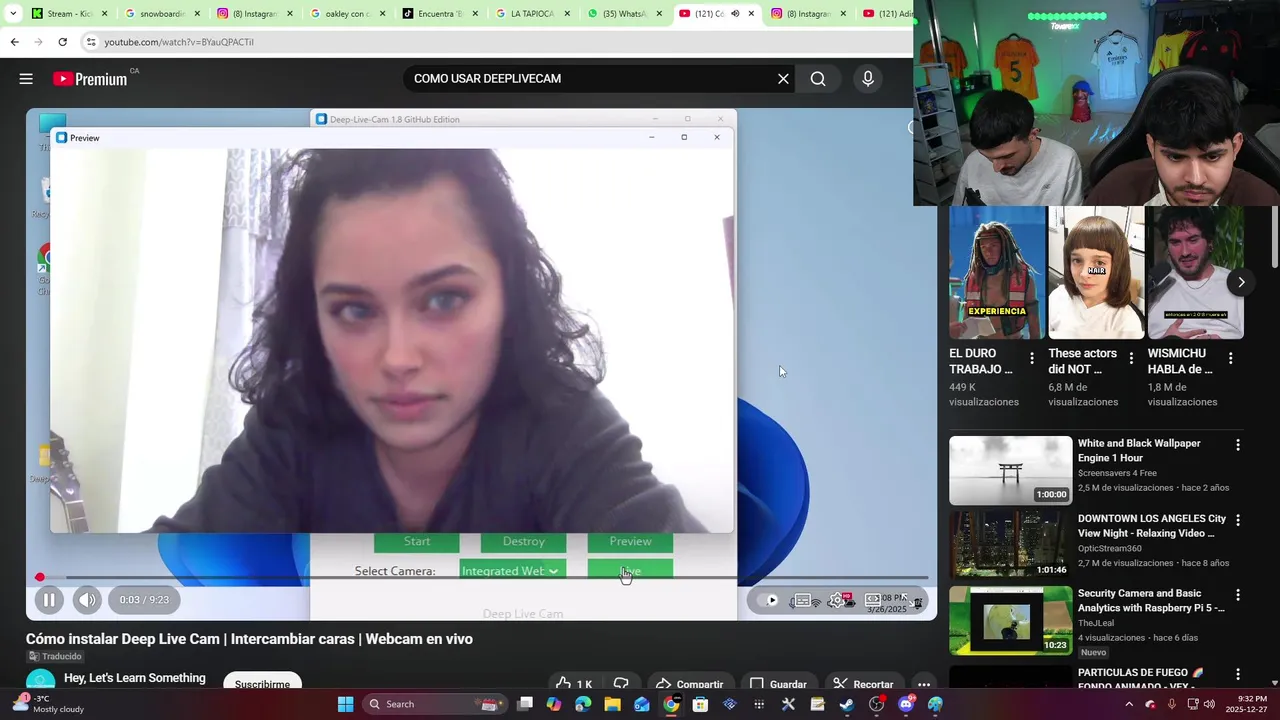Open menu for DOWNTOWN LOS ANGELES video

click(1238, 520)
